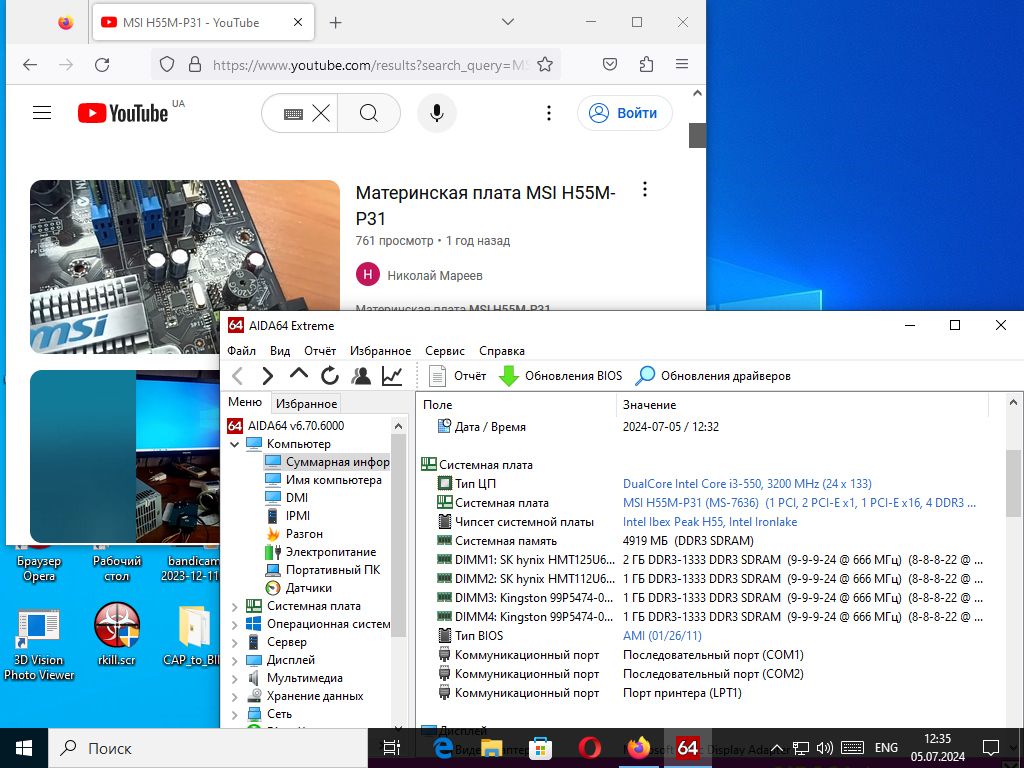Expand the Хранение данных tree node
The width and height of the screenshot is (1024, 768).
pos(234,697)
